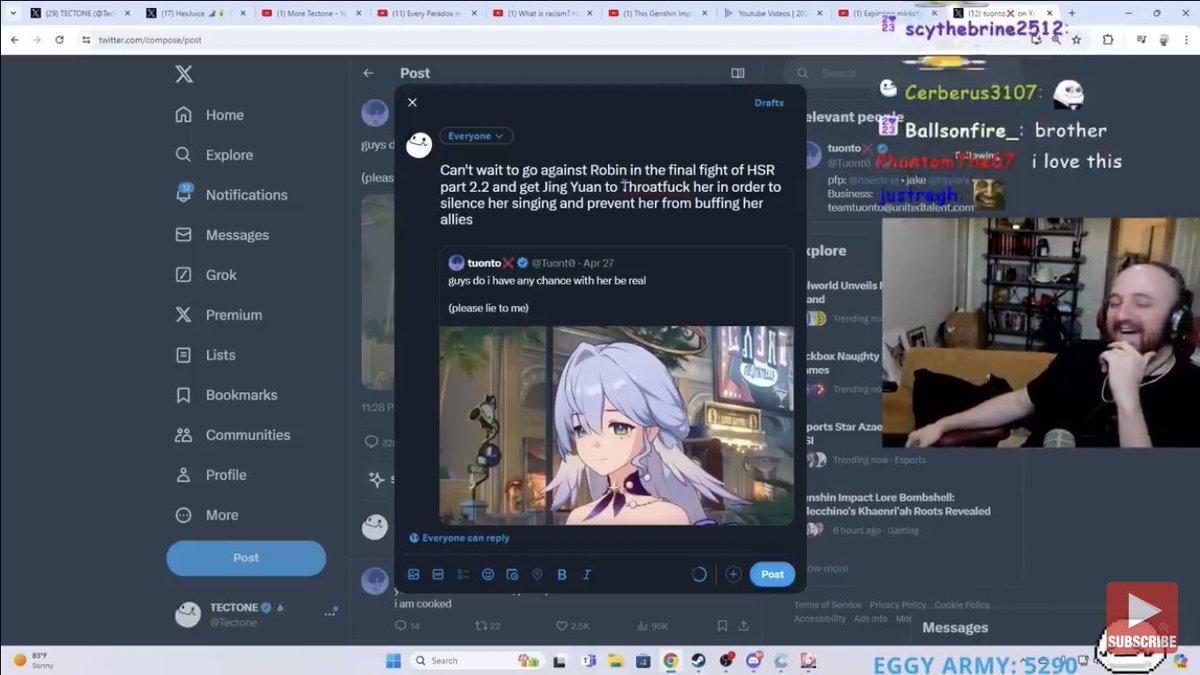1200x675 pixels.
Task: Add another post with the plus icon
Action: pos(733,574)
